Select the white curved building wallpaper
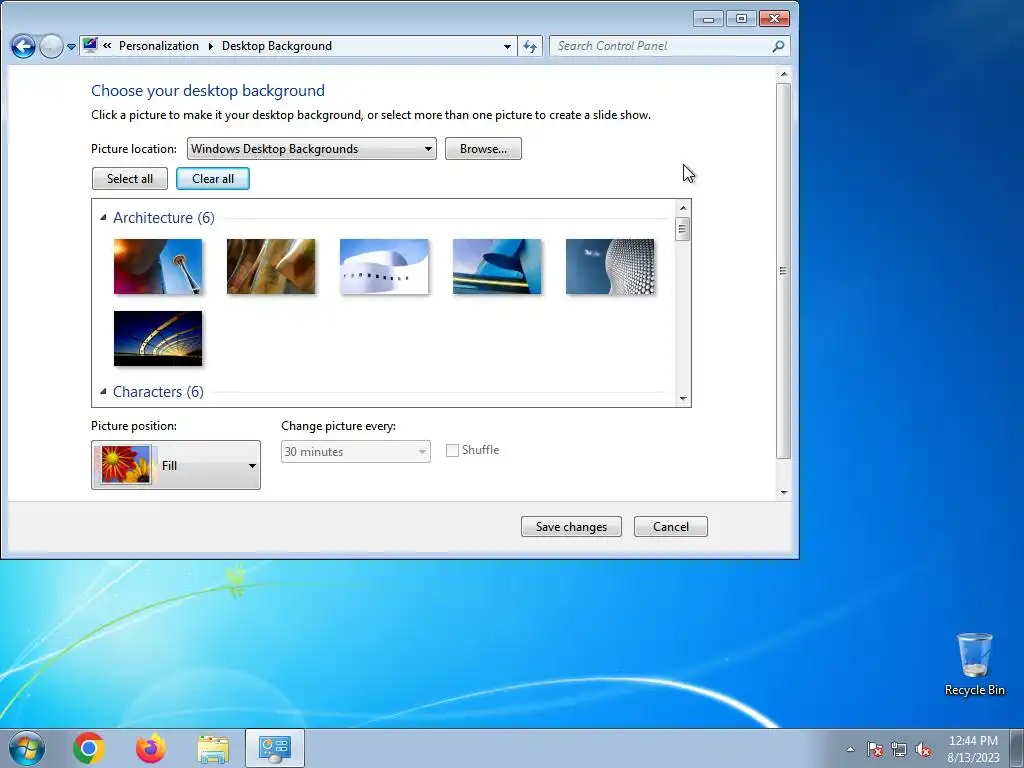 coord(384,266)
